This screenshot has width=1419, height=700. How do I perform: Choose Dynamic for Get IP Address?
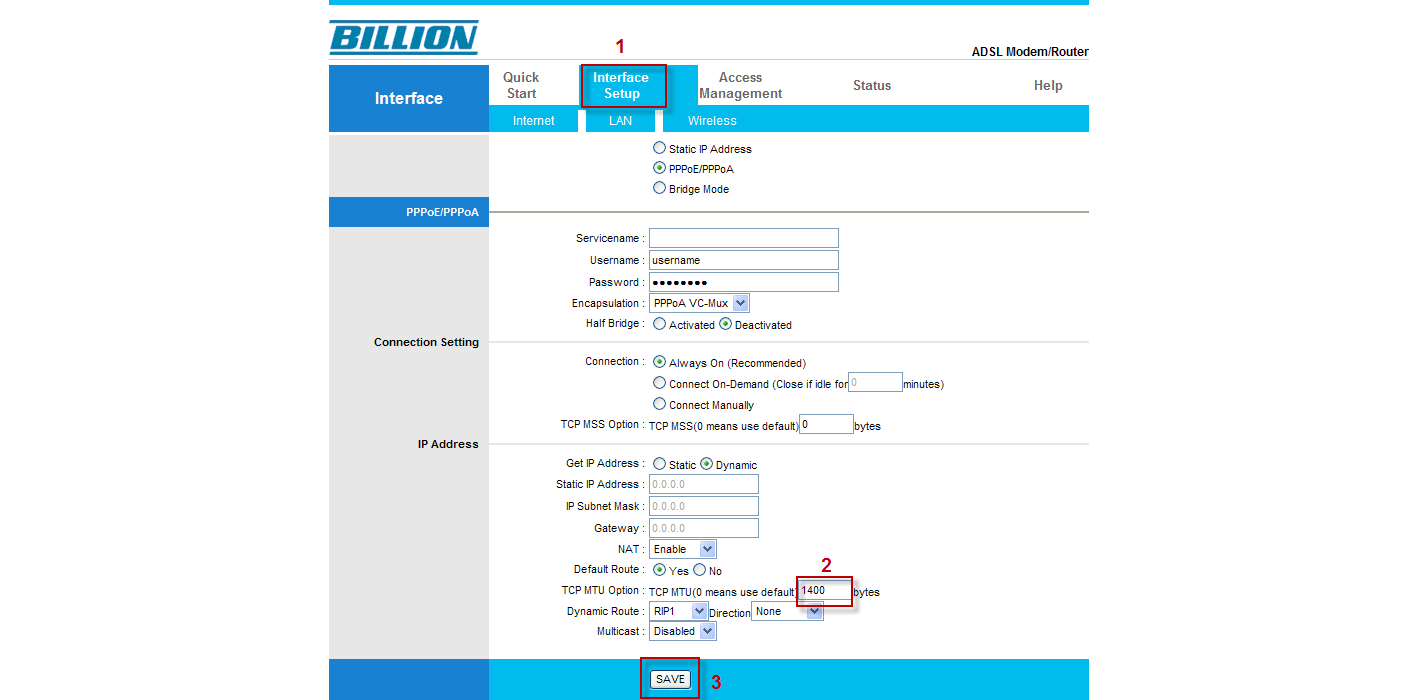(x=706, y=464)
